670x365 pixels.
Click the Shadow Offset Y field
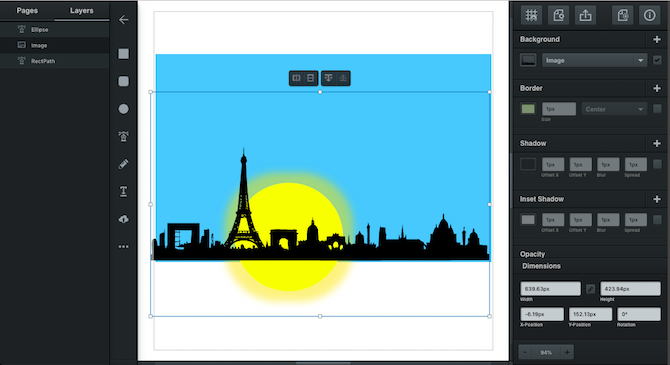click(x=580, y=164)
